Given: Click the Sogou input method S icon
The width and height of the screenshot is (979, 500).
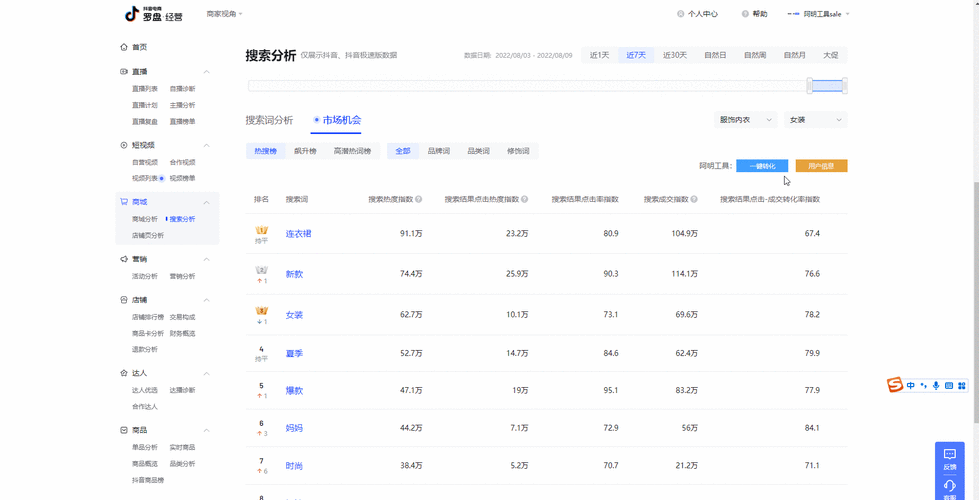Looking at the screenshot, I should click(896, 385).
